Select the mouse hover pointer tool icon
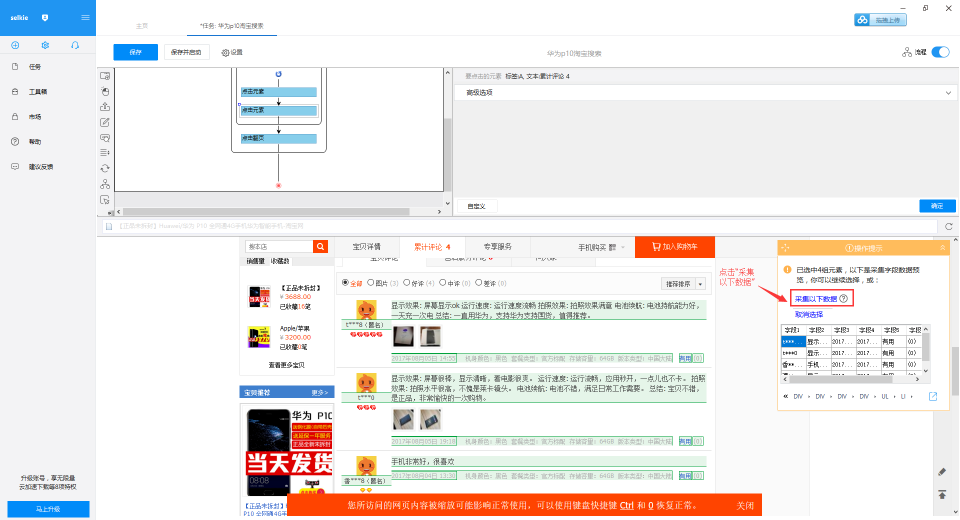 coord(105,200)
